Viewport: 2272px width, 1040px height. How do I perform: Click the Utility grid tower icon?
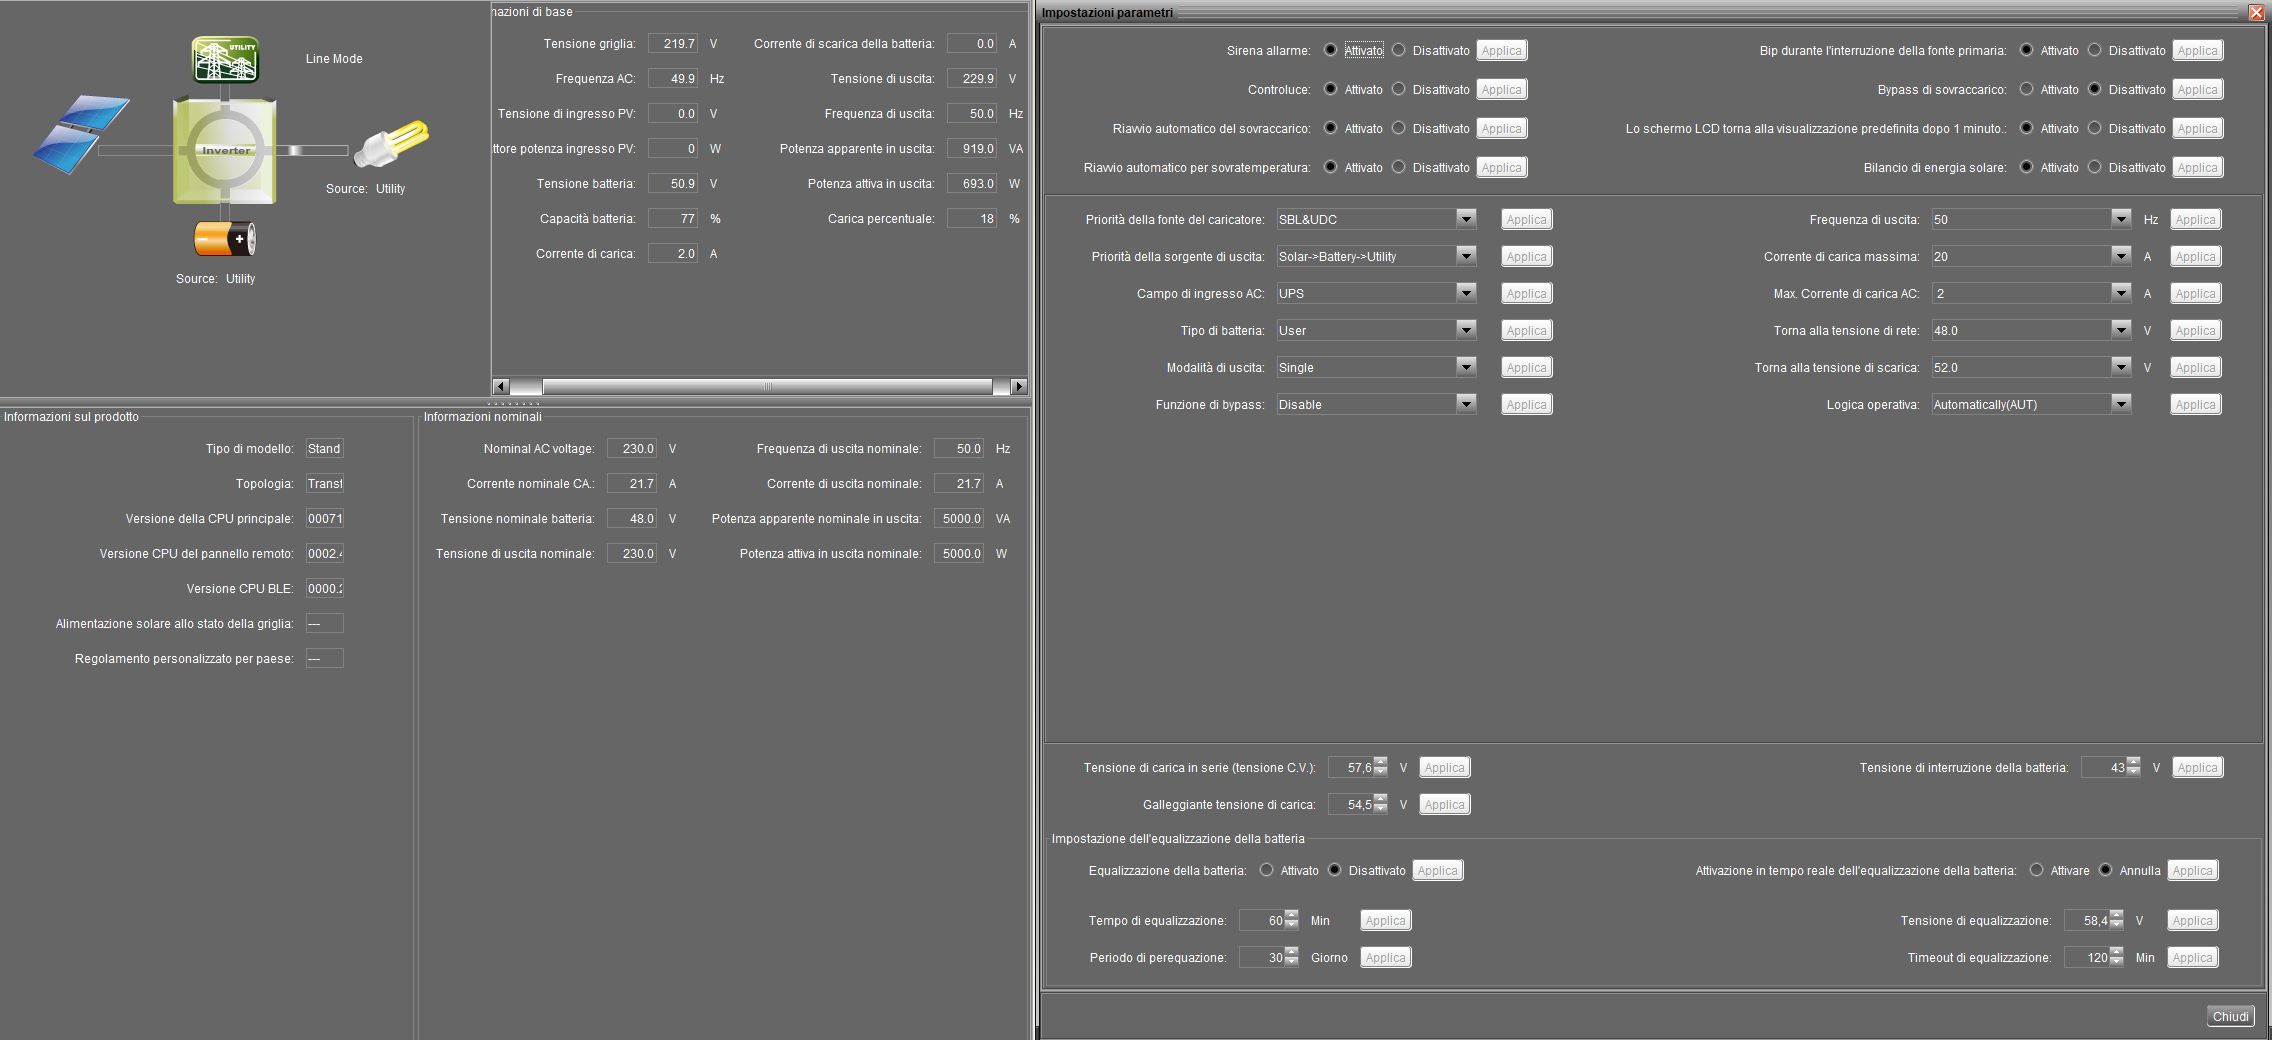226,59
